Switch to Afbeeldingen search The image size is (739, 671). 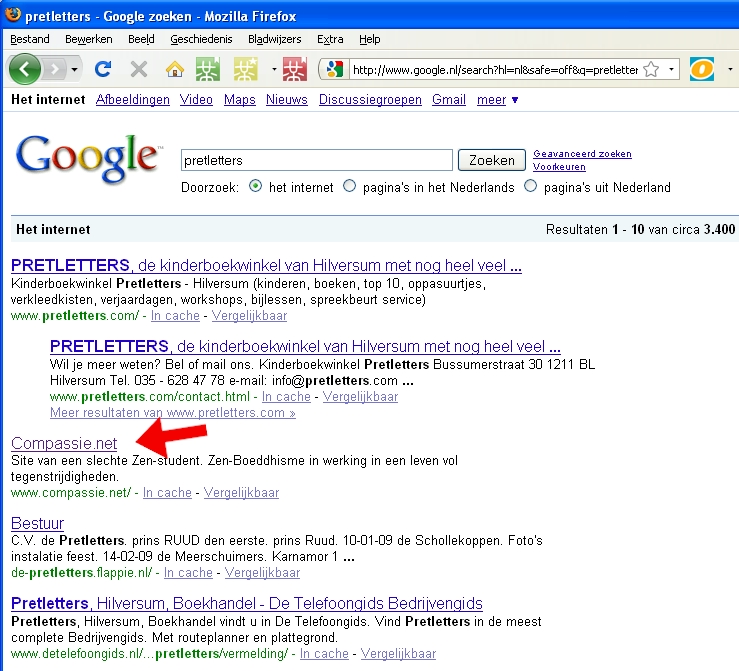(x=132, y=99)
